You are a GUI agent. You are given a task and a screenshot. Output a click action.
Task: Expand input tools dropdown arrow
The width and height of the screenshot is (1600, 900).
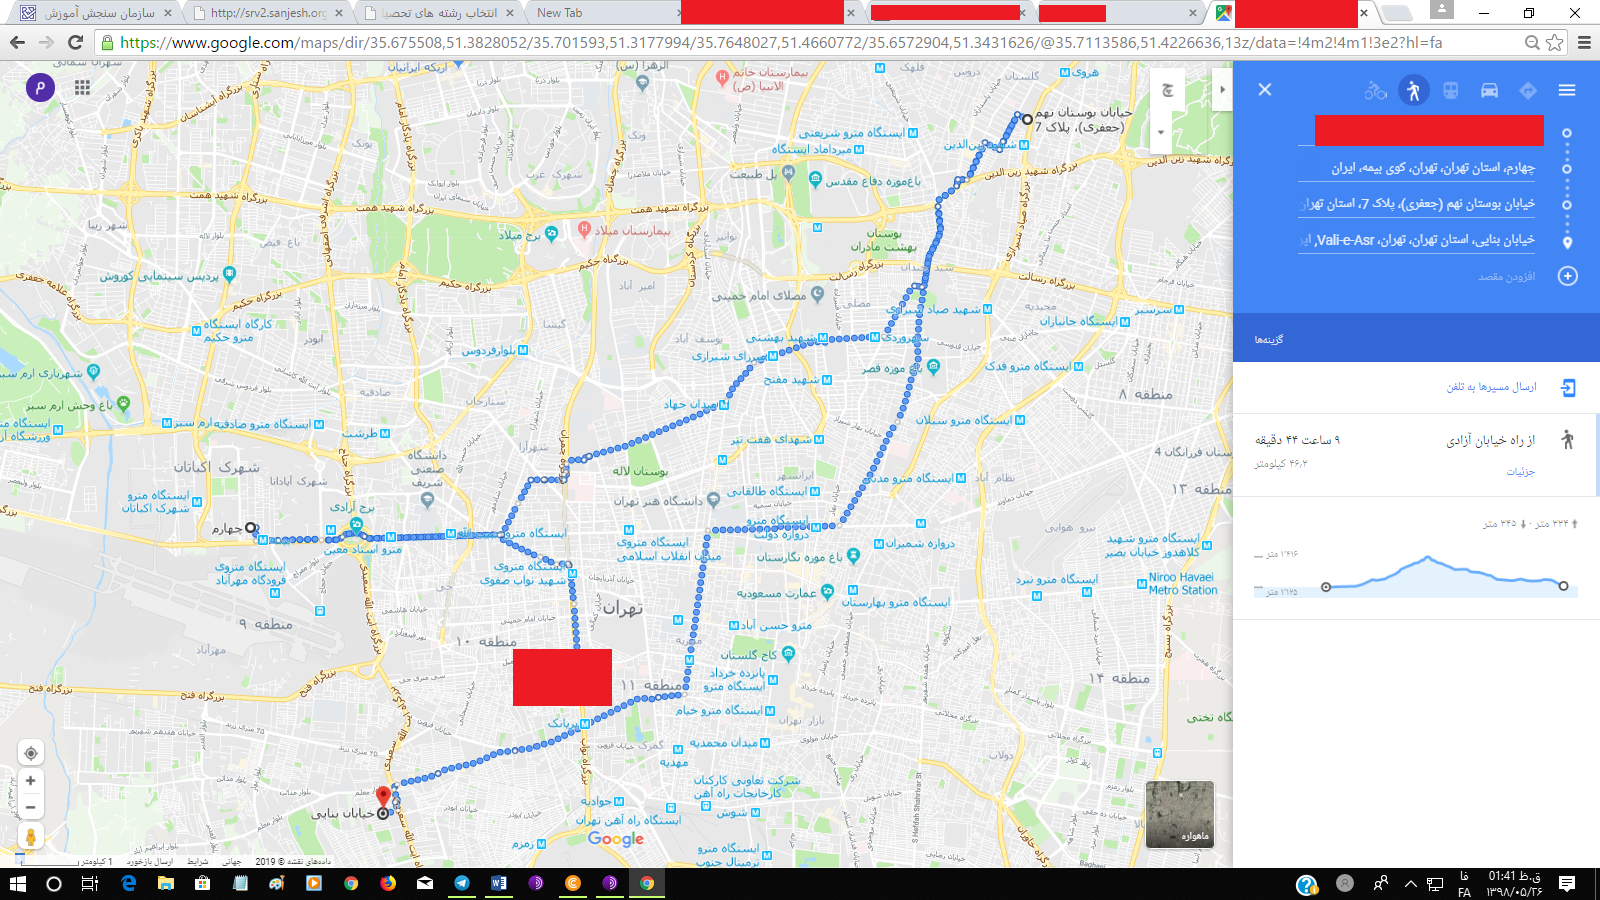click(1161, 132)
